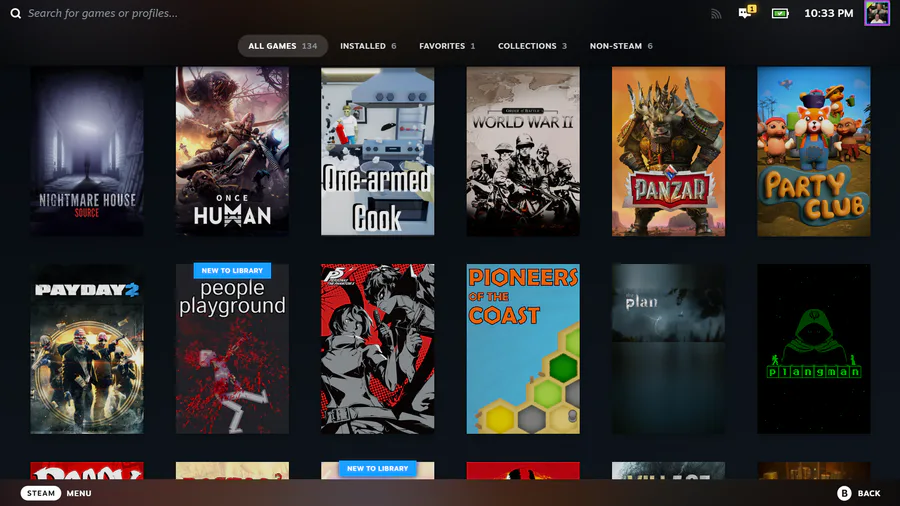Viewport: 900px width, 506px height.
Task: Focus the search for games or profiles field
Action: [x=103, y=13]
